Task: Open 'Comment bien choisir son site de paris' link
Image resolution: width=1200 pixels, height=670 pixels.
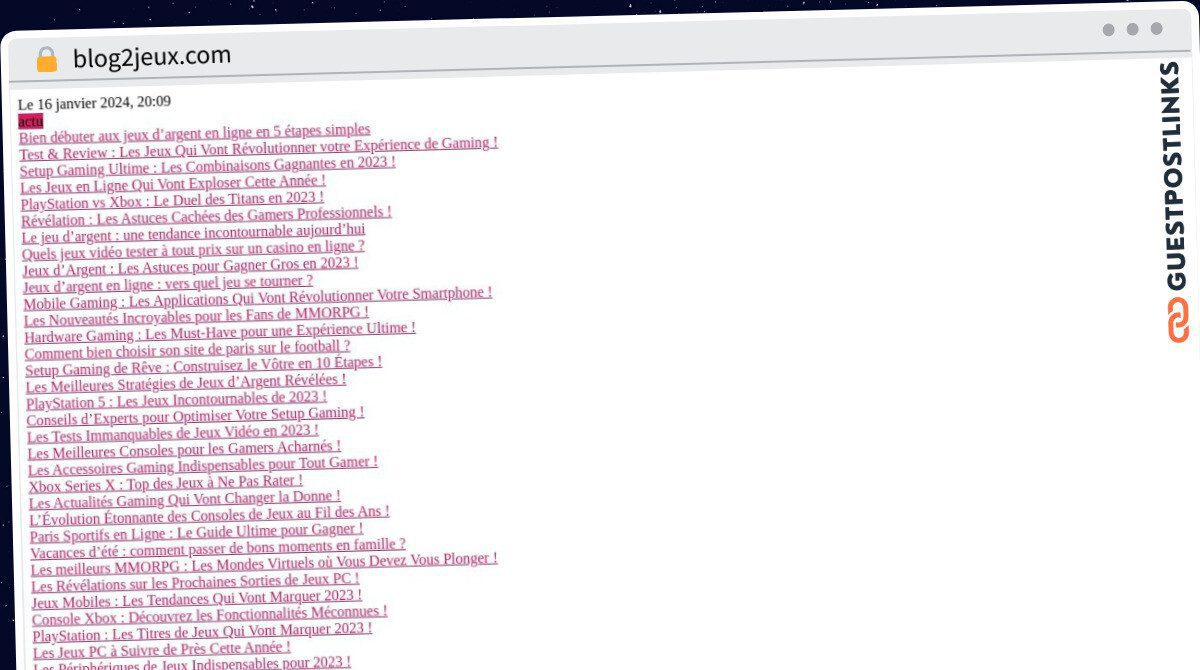Action: pyautogui.click(x=188, y=350)
